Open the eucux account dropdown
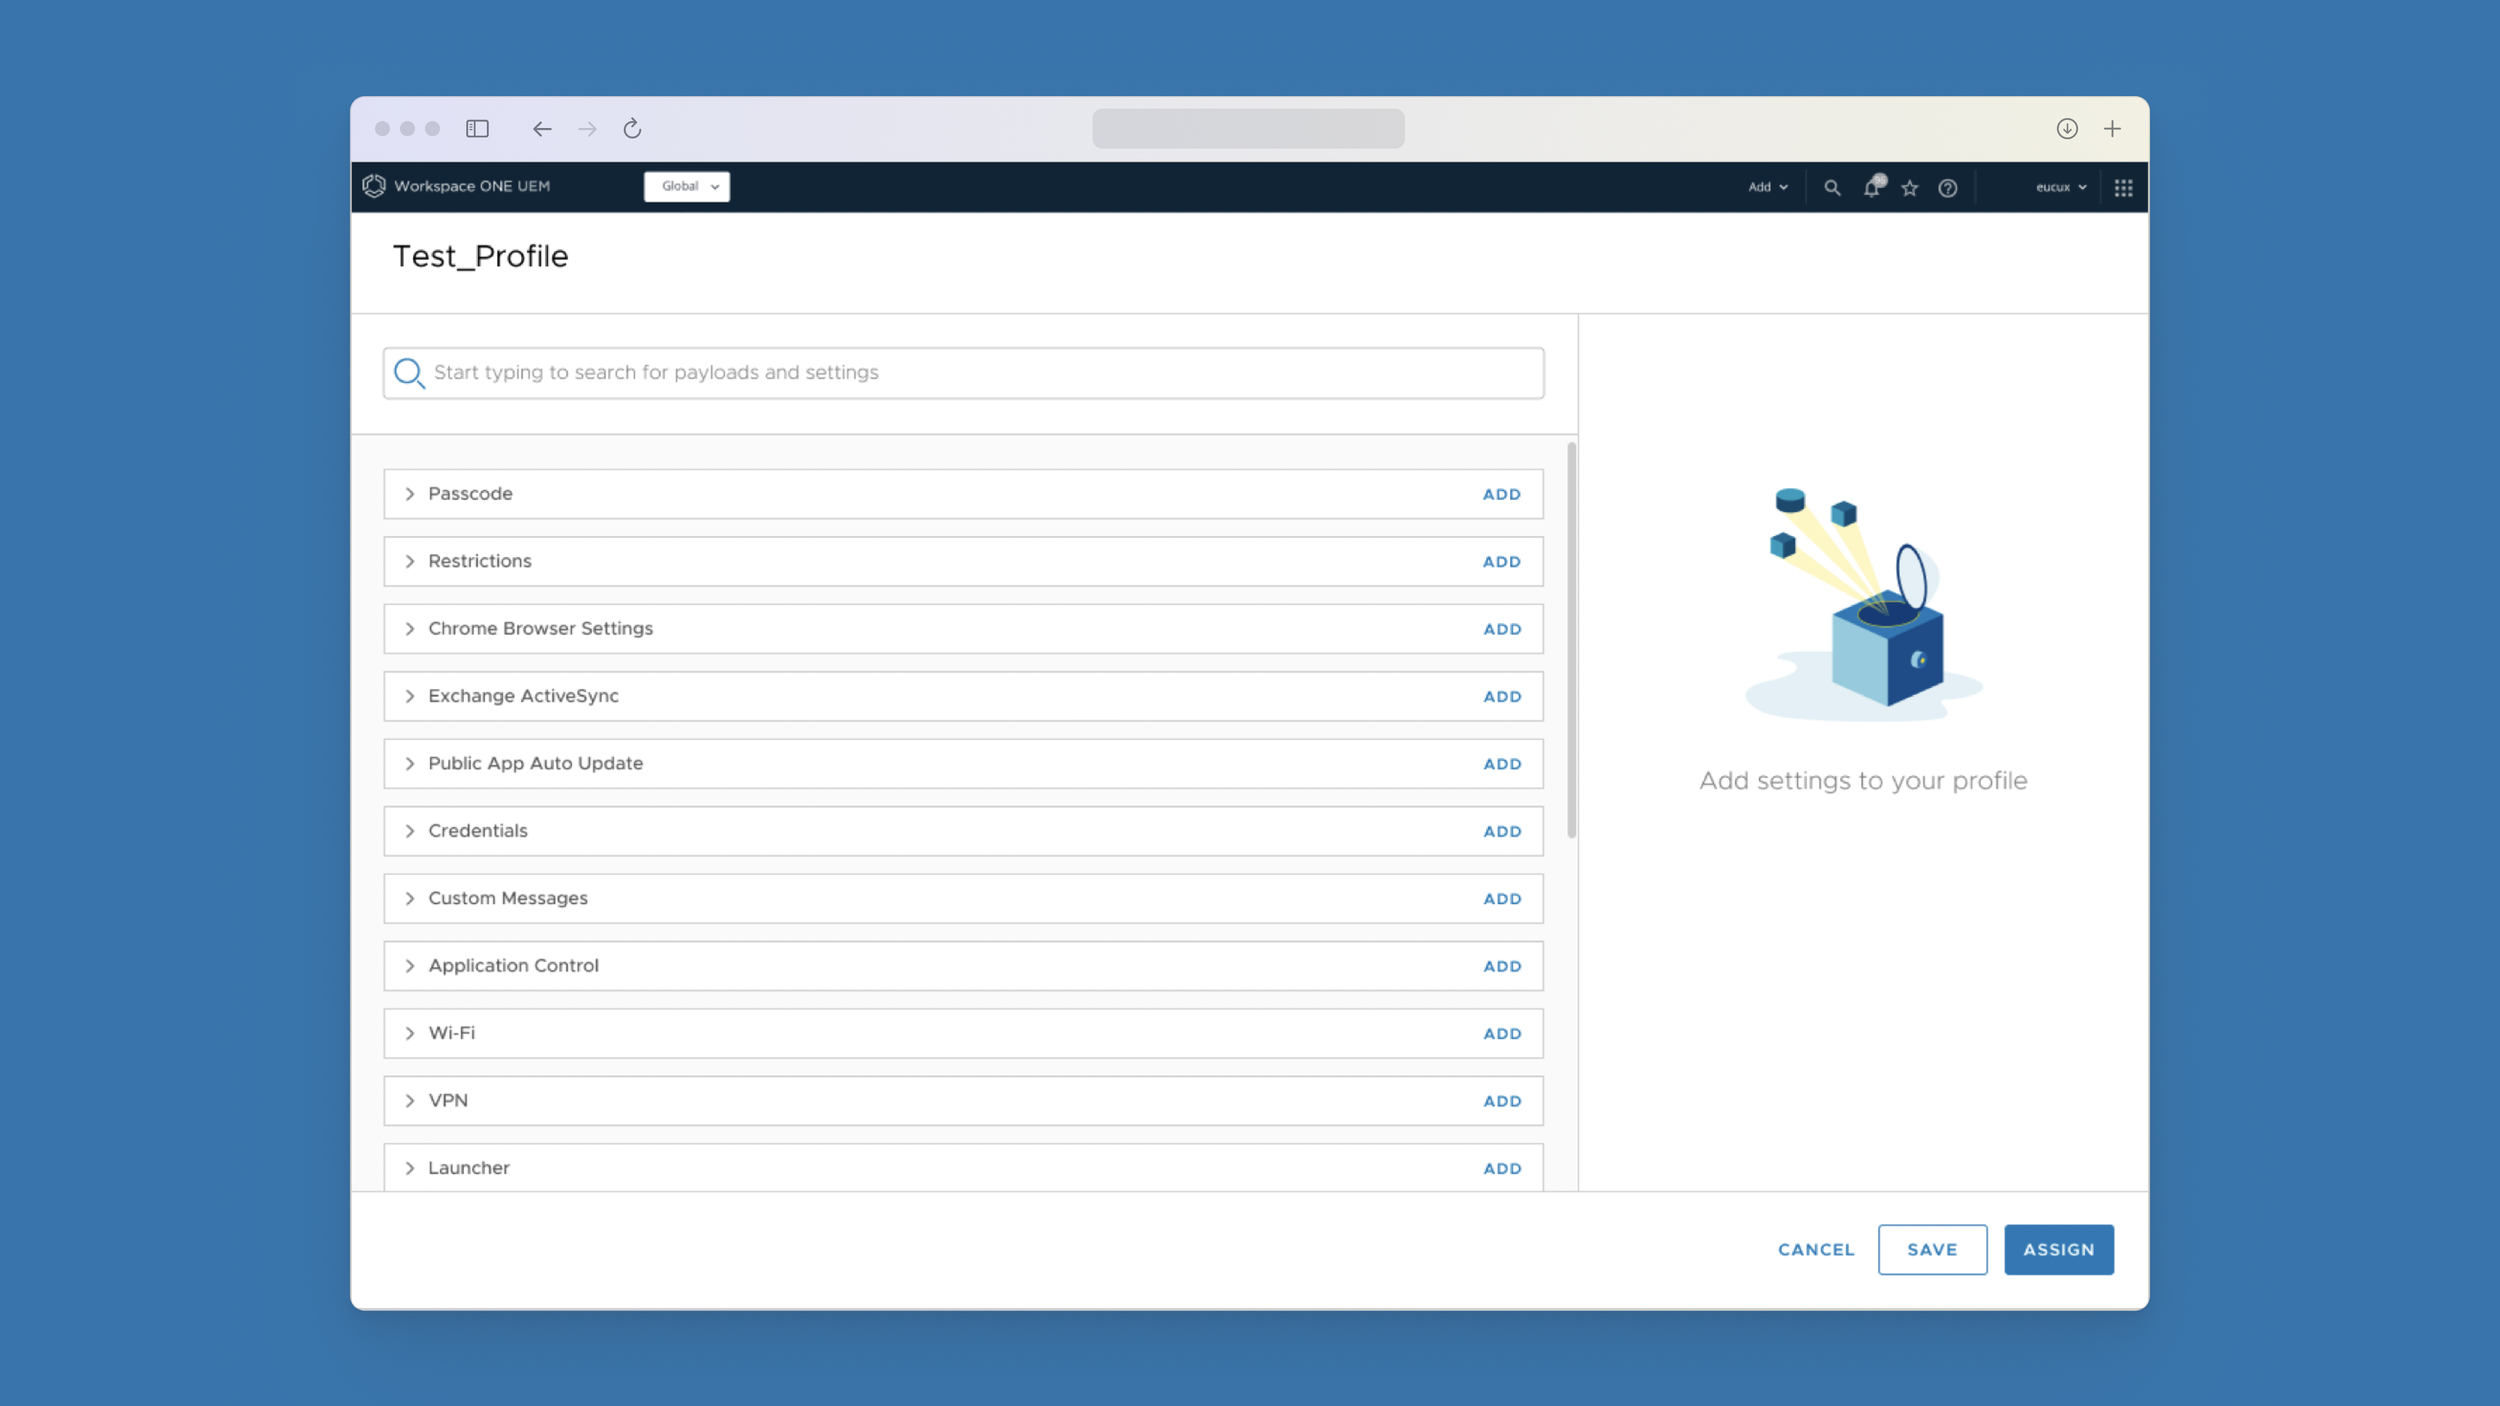Image resolution: width=2500 pixels, height=1406 pixels. click(2060, 187)
